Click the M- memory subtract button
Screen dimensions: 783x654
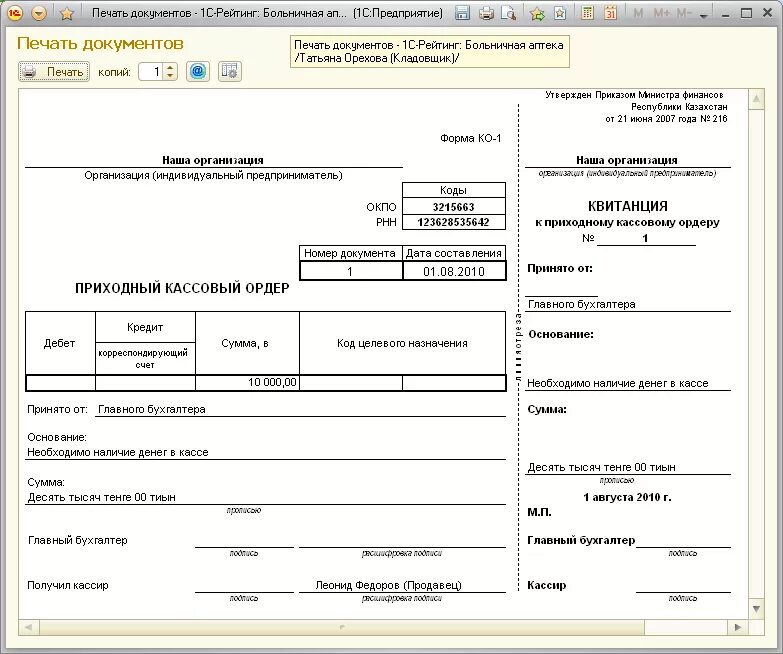[x=684, y=13]
